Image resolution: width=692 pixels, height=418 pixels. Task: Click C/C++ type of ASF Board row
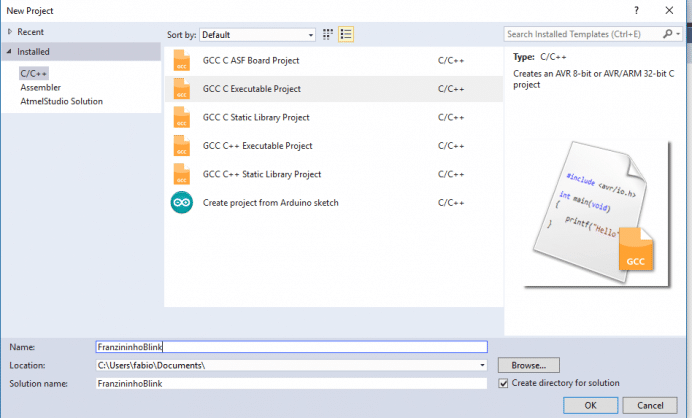451,60
